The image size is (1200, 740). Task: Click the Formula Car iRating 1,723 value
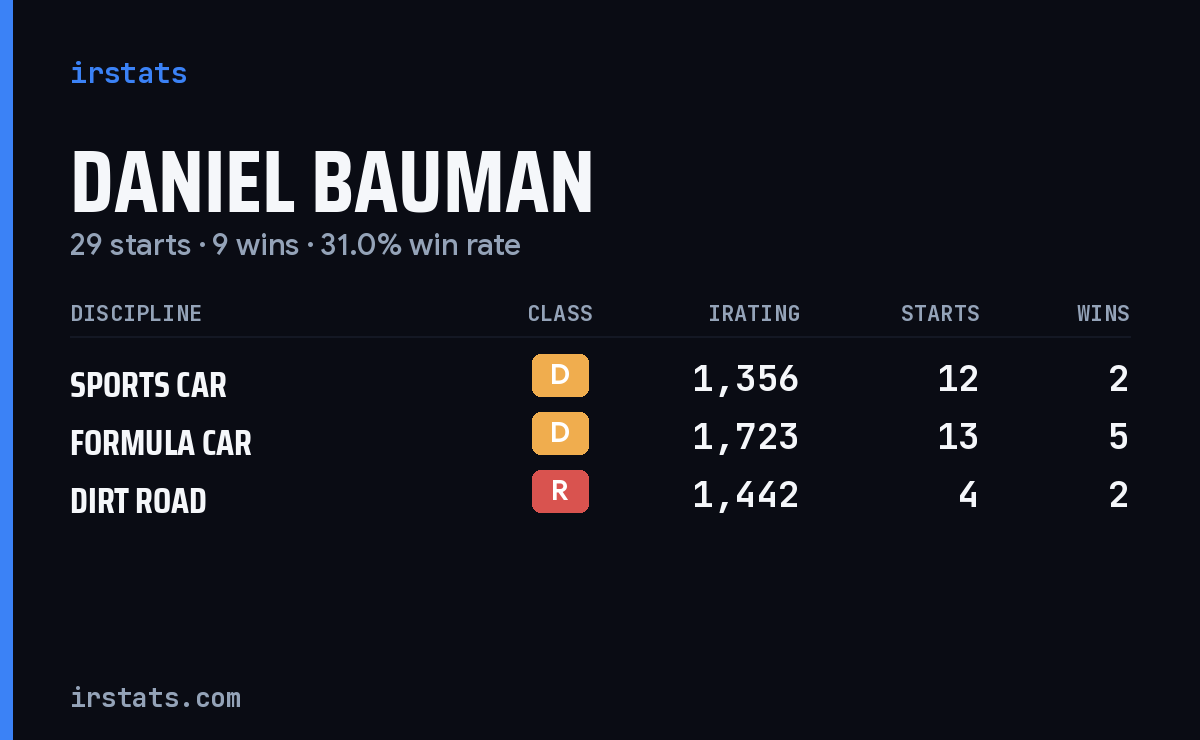click(x=746, y=436)
